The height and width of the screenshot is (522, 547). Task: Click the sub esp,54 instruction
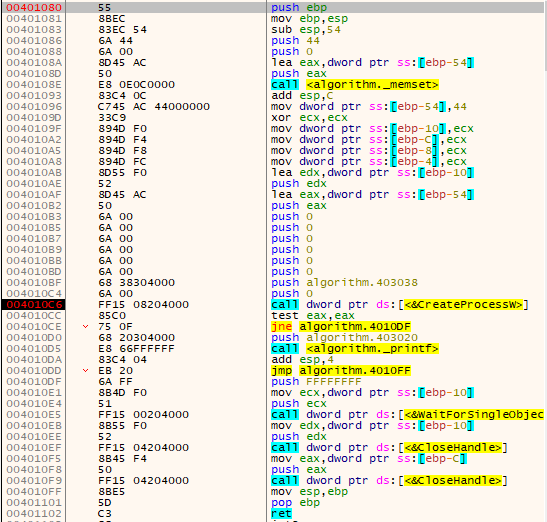(306, 29)
